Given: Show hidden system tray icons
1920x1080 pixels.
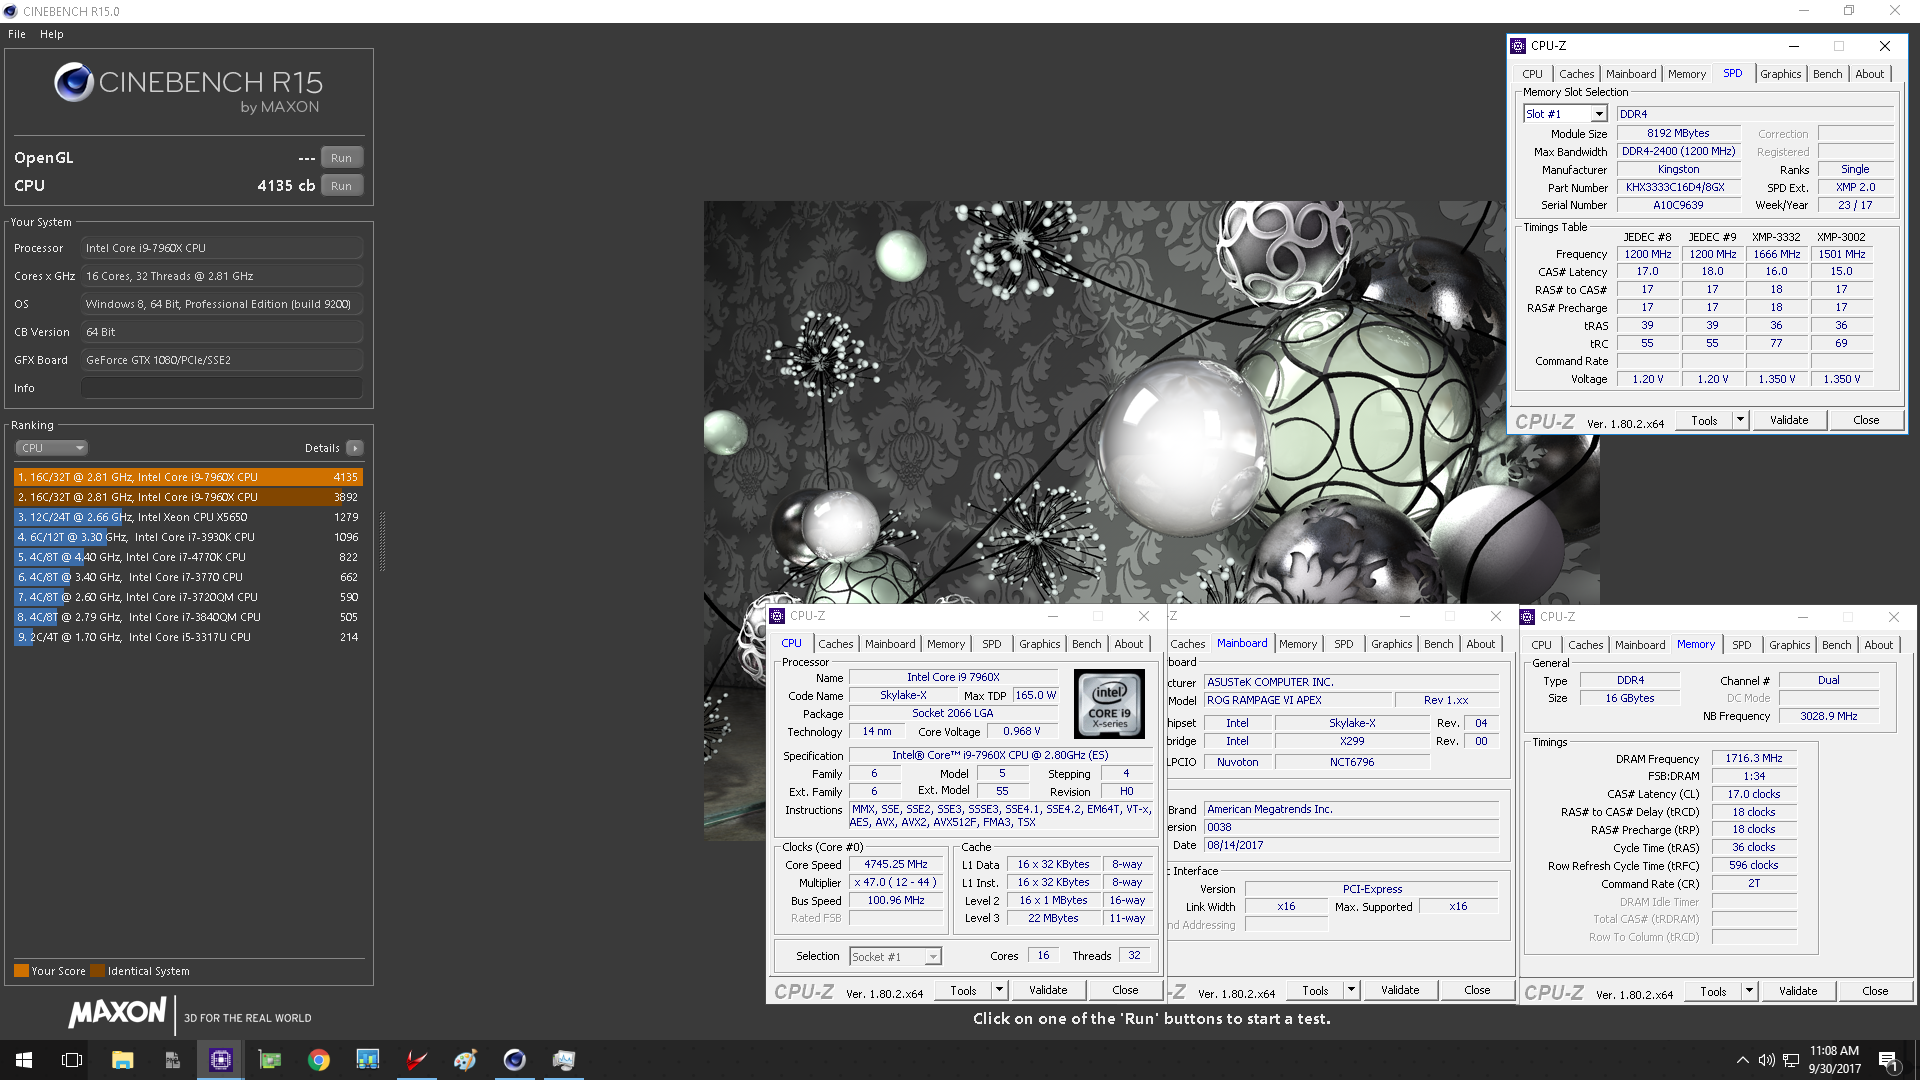Looking at the screenshot, I should pyautogui.click(x=1742, y=1060).
